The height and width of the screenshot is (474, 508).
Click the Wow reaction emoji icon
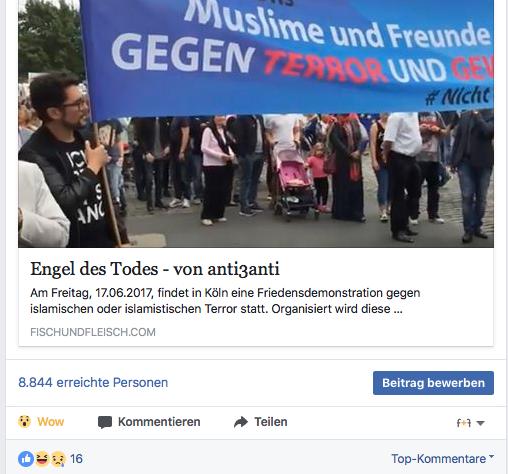pyautogui.click(x=24, y=422)
